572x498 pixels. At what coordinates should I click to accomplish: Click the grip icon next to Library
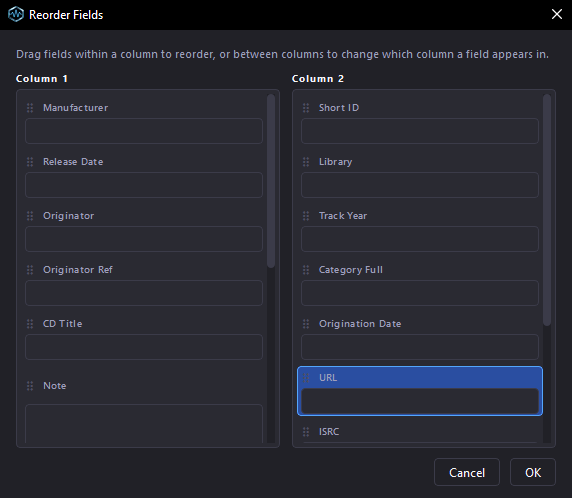pos(306,162)
